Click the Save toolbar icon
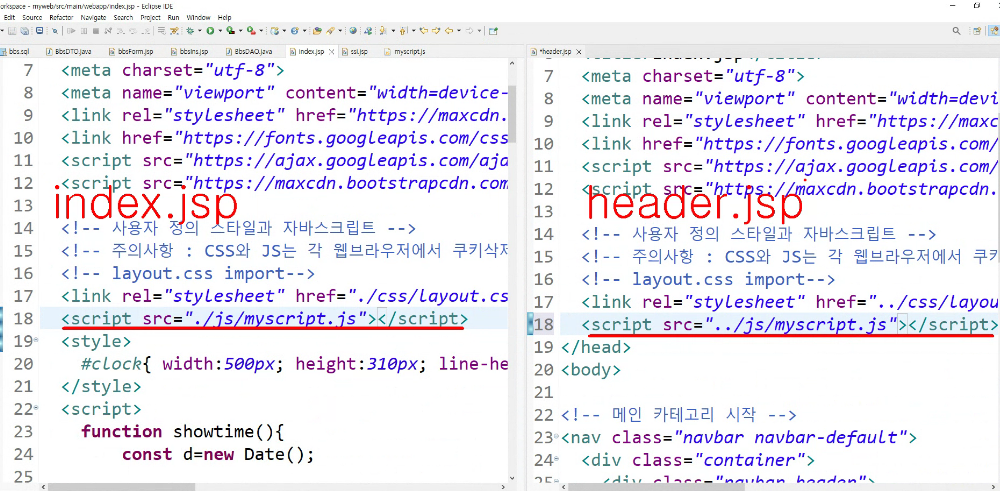Screen dimensions: 1000x491 (12, 30)
